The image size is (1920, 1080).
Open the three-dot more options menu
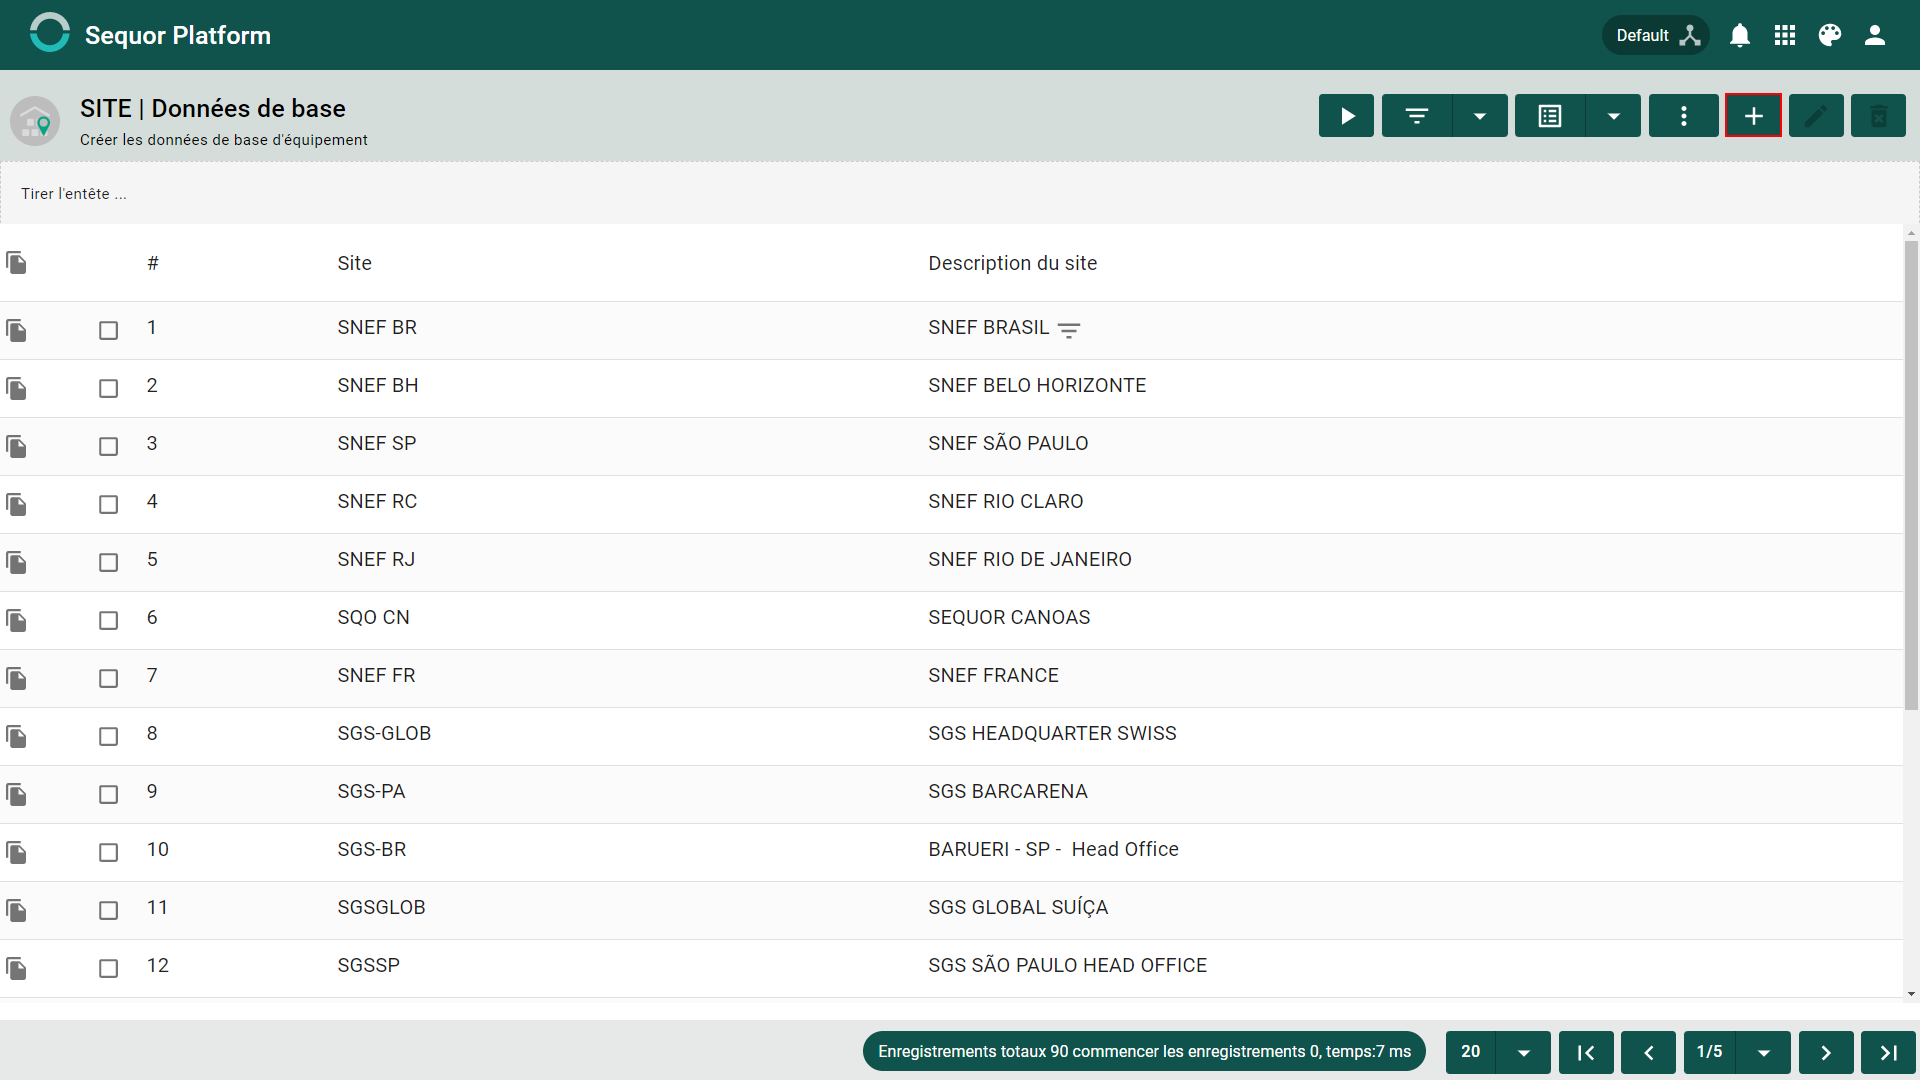pyautogui.click(x=1684, y=116)
